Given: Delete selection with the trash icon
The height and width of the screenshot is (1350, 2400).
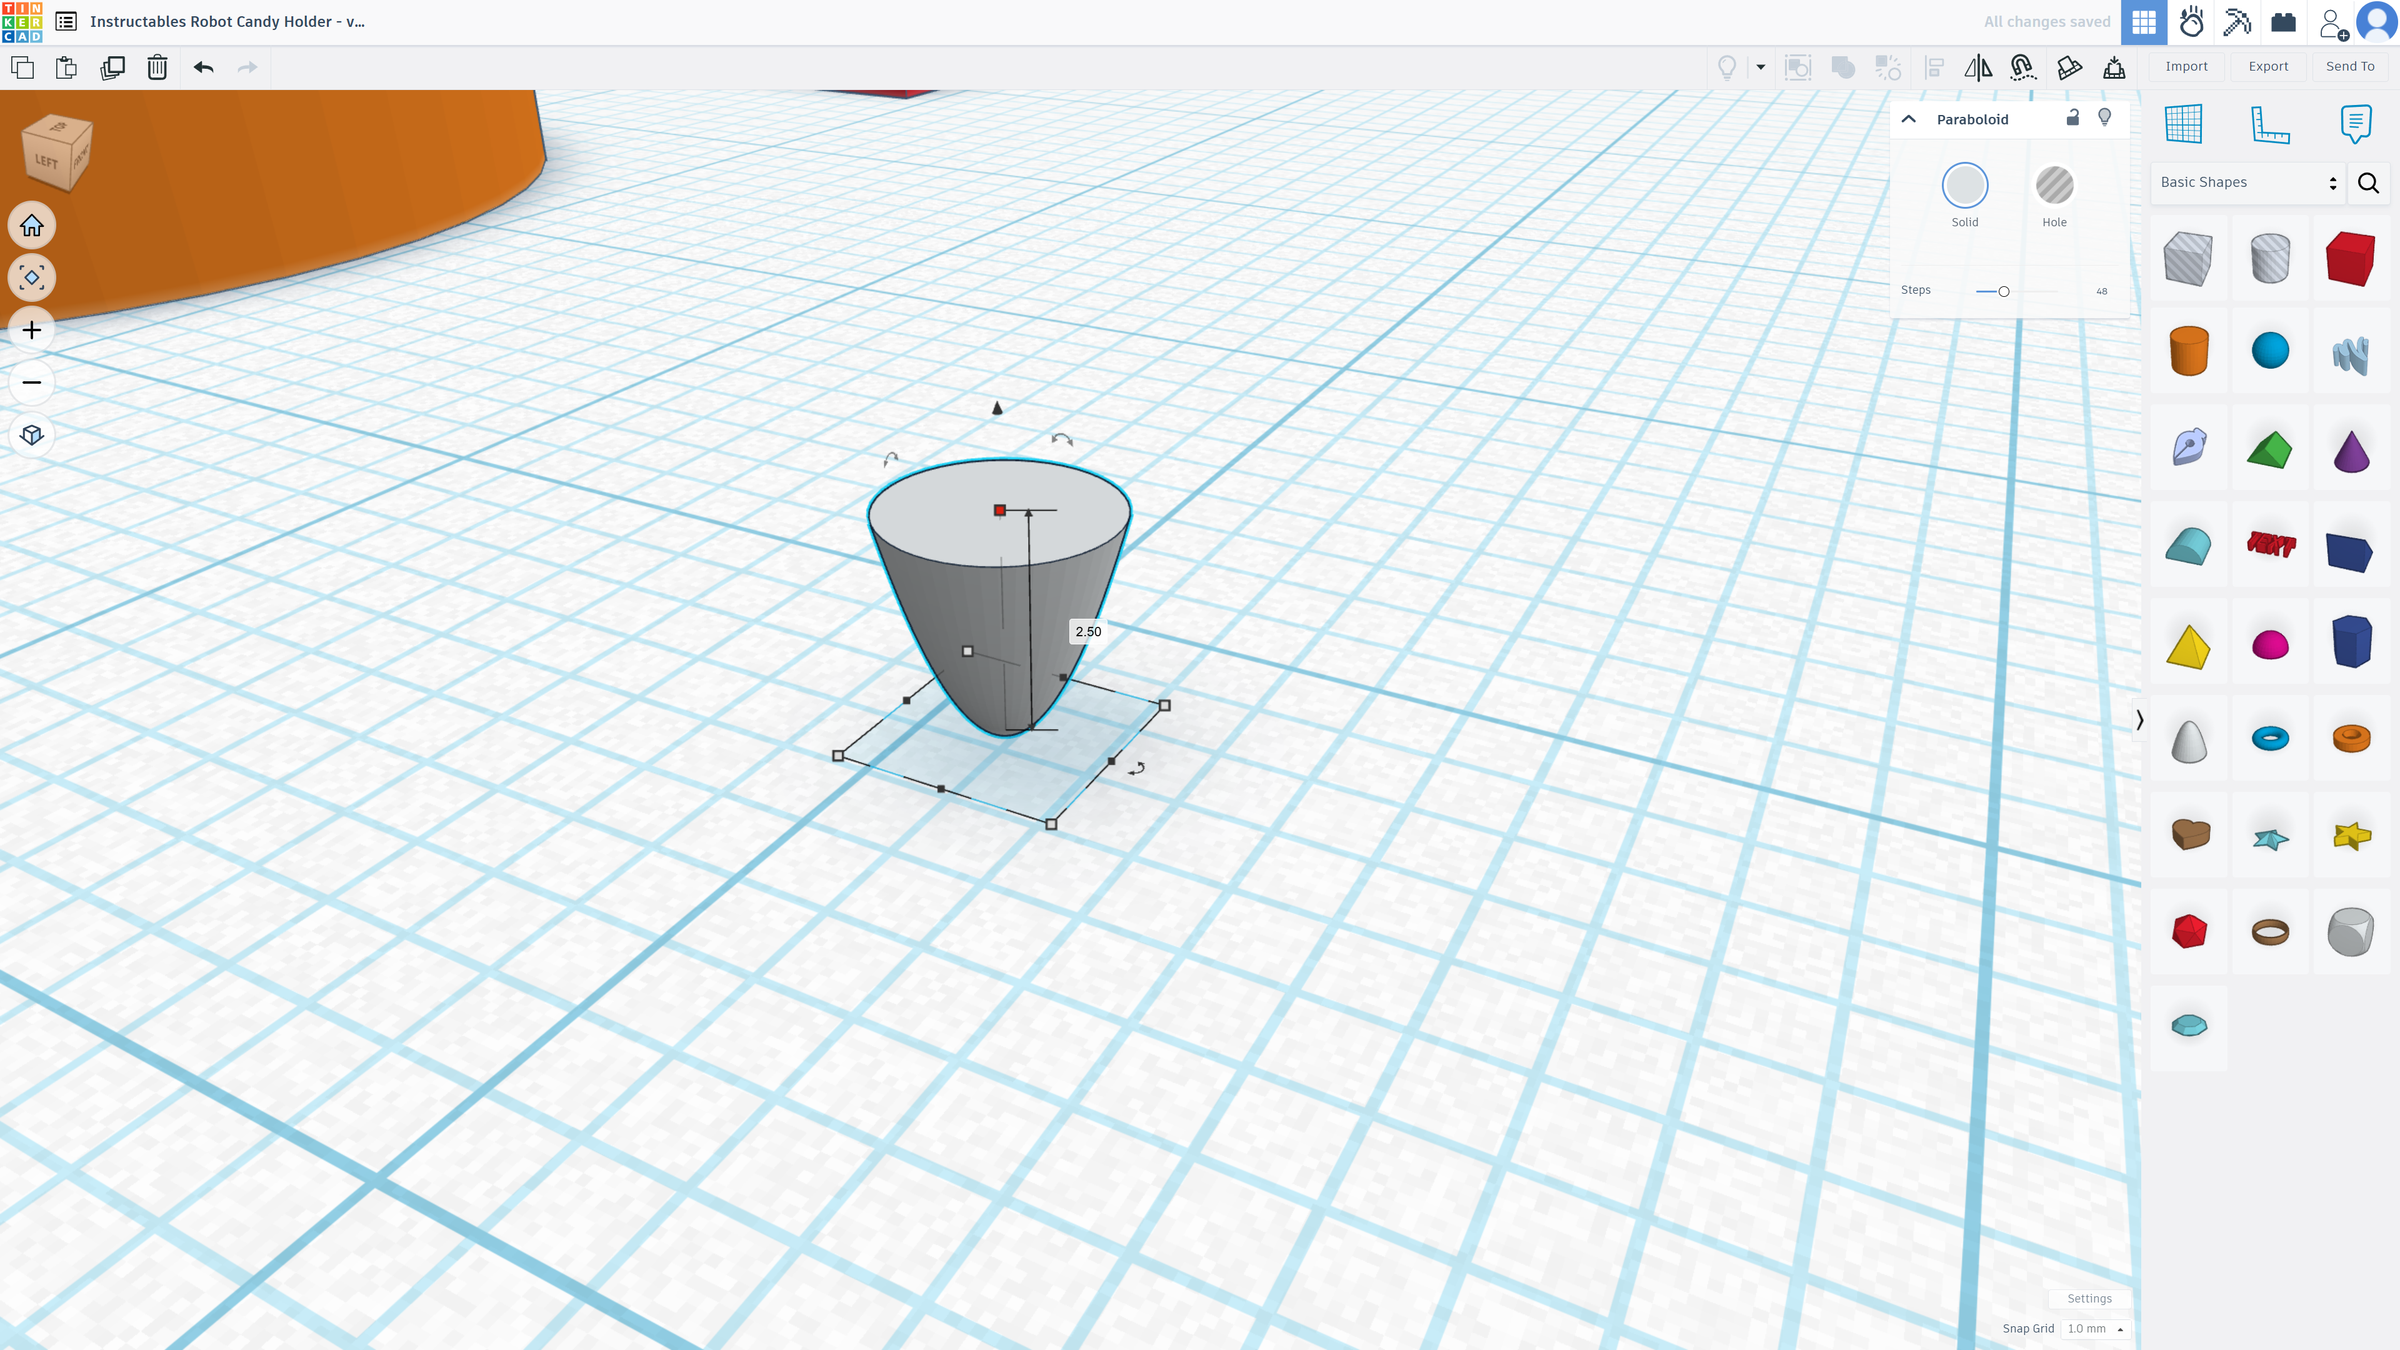Looking at the screenshot, I should click(x=157, y=67).
